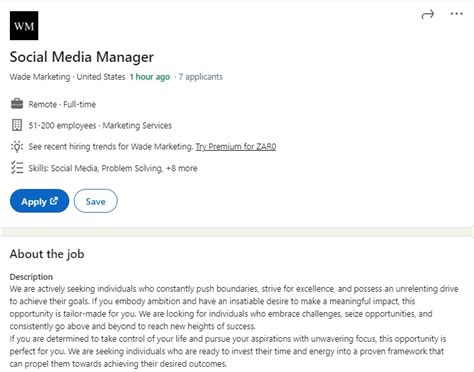The height and width of the screenshot is (372, 474).
Task: Click 'Remote · Full-time' text
Action: [x=62, y=104]
